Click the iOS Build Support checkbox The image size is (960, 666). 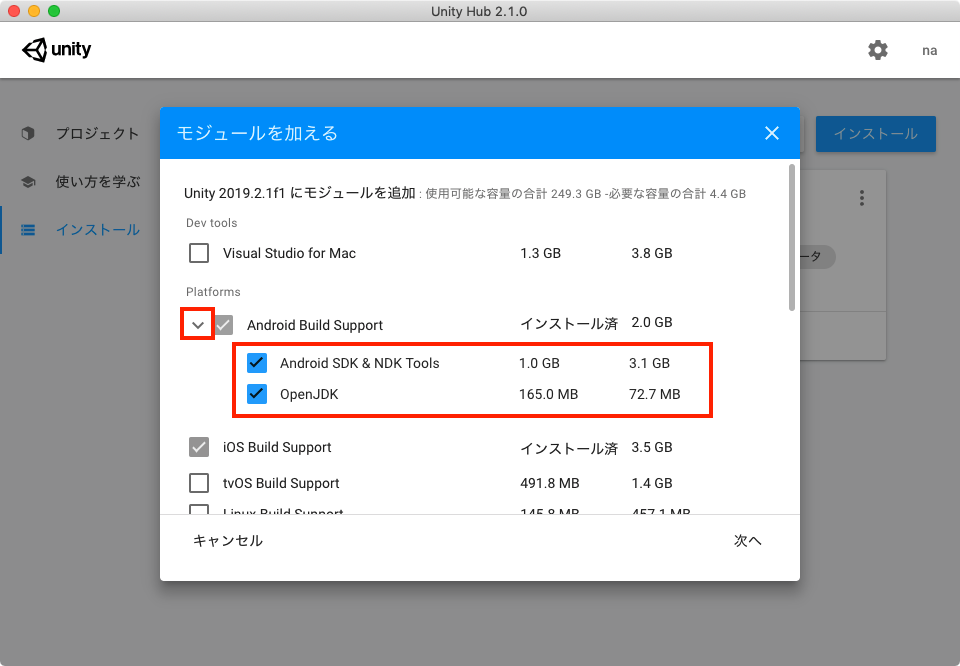(199, 447)
